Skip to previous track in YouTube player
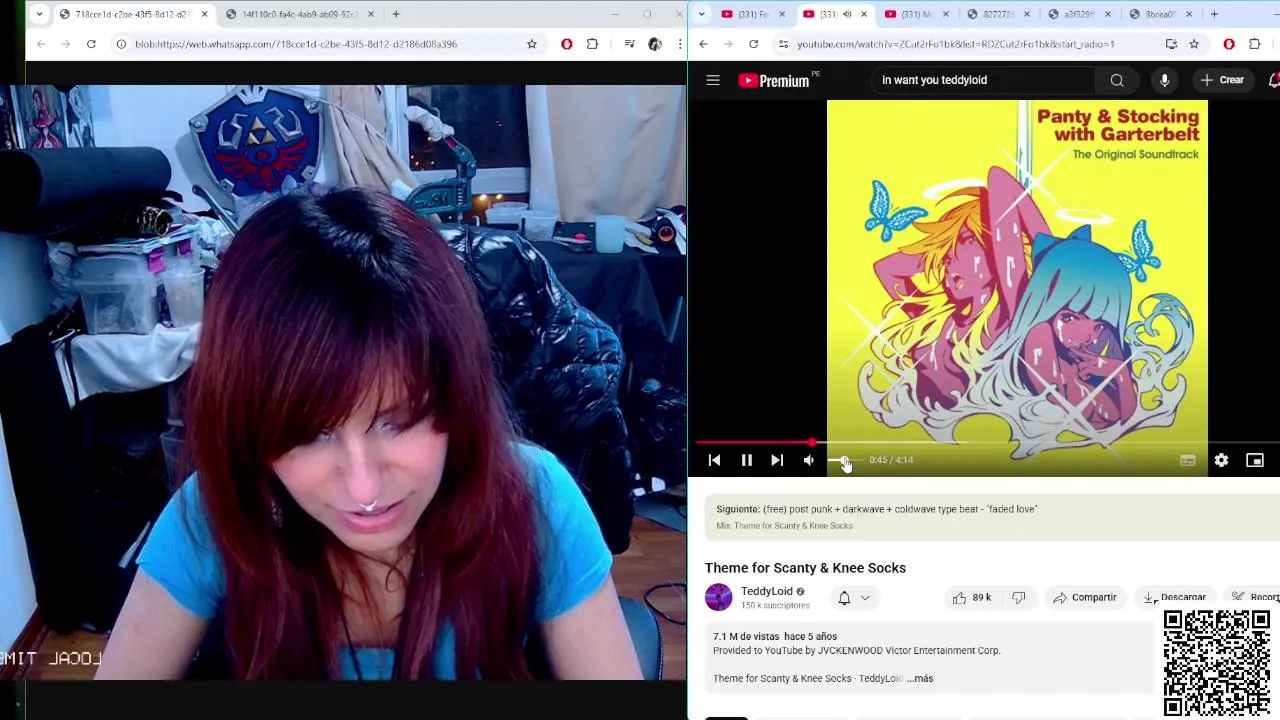Screen dimensions: 1280x720 (714, 460)
